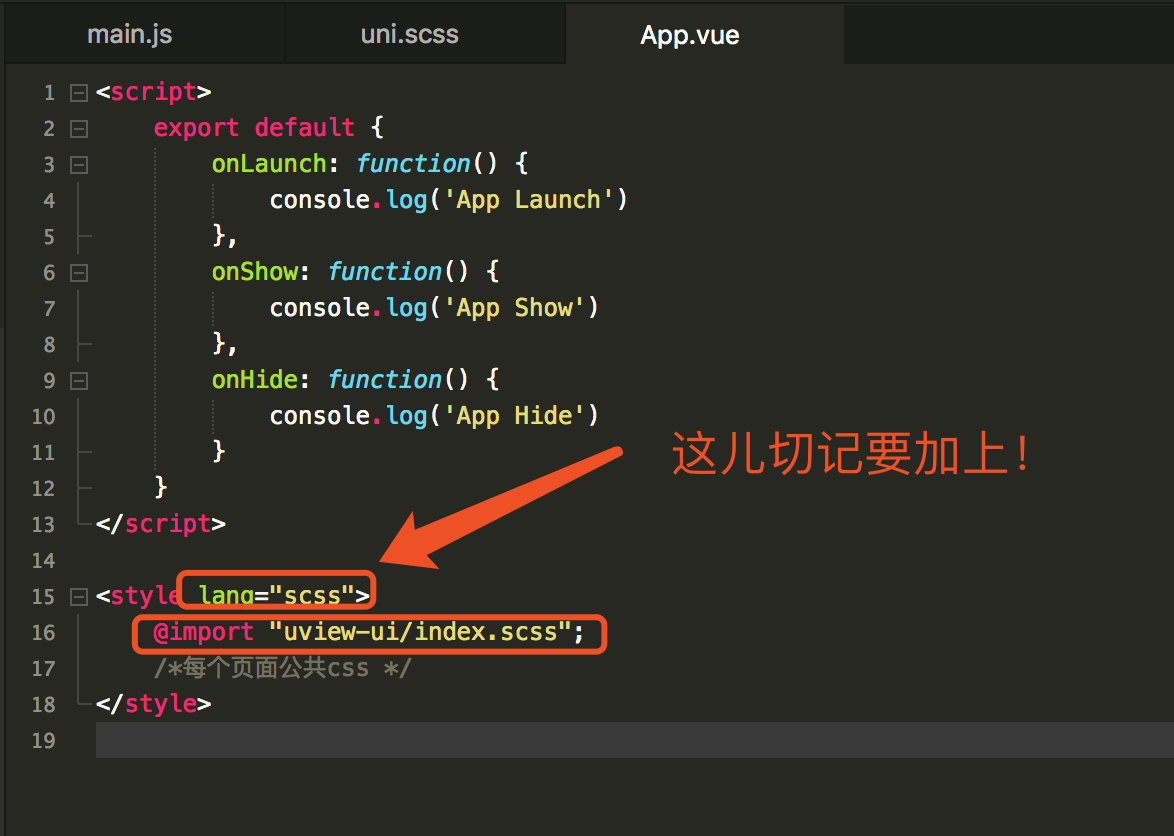Image resolution: width=1174 pixels, height=836 pixels.
Task: Click line number 4 in the gutter
Action: (49, 200)
